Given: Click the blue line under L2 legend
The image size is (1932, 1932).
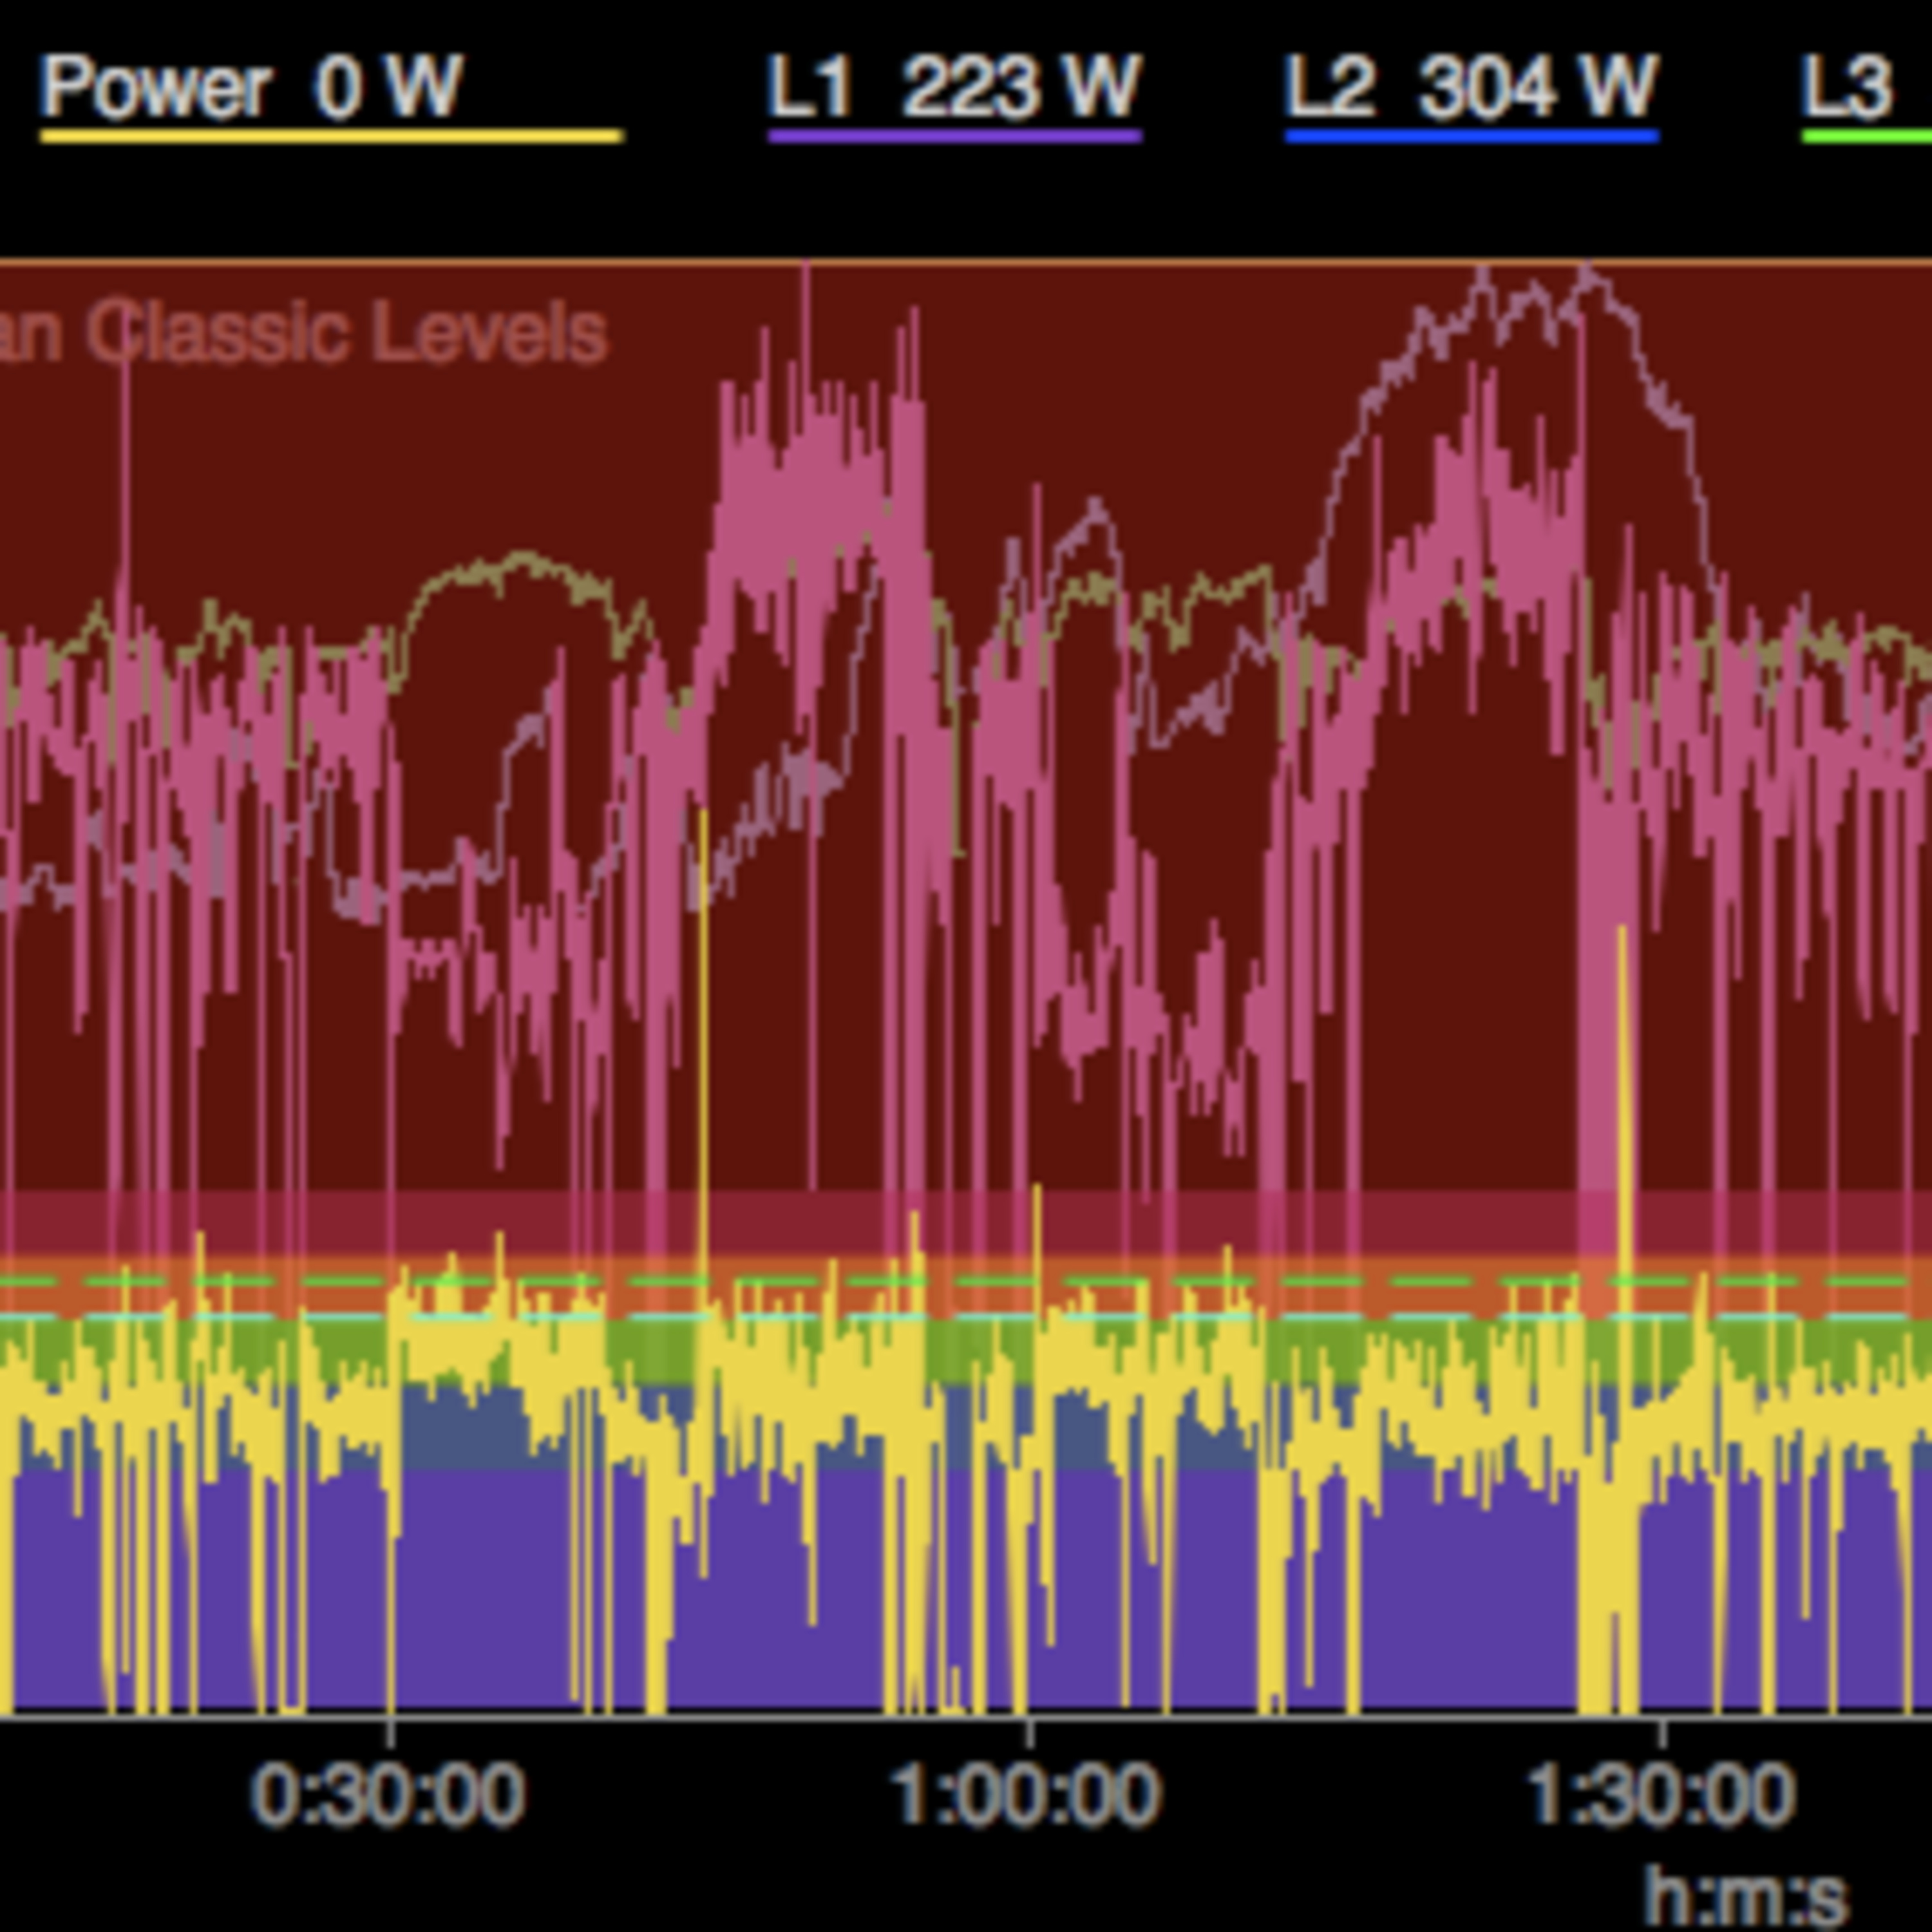Looking at the screenshot, I should (x=1471, y=137).
